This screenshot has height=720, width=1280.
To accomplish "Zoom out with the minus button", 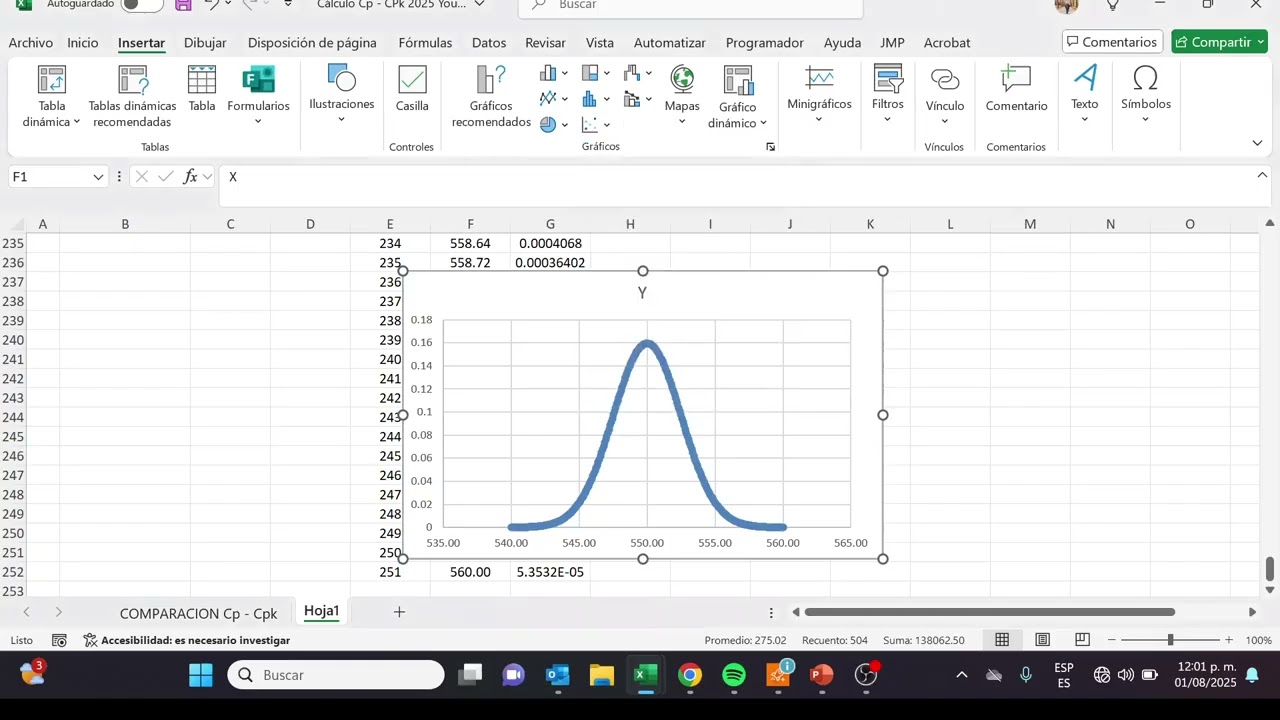I will (x=1112, y=640).
